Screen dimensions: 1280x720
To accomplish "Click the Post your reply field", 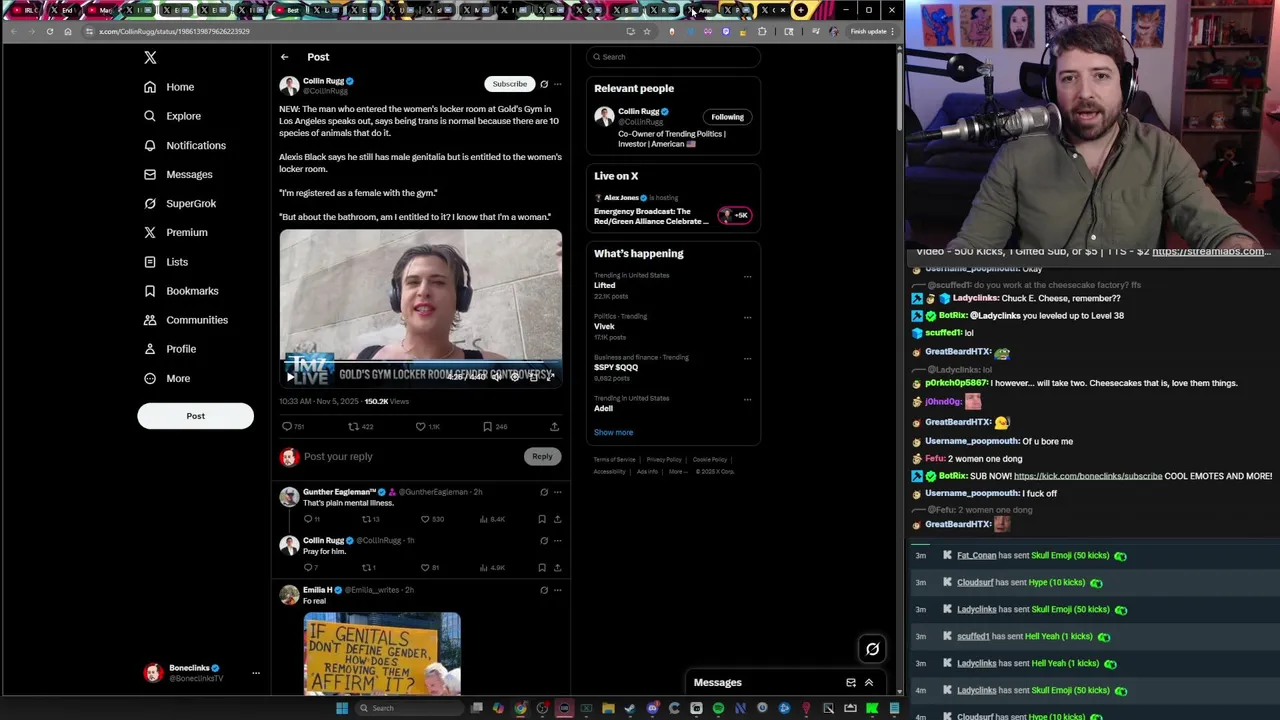I will tap(410, 457).
